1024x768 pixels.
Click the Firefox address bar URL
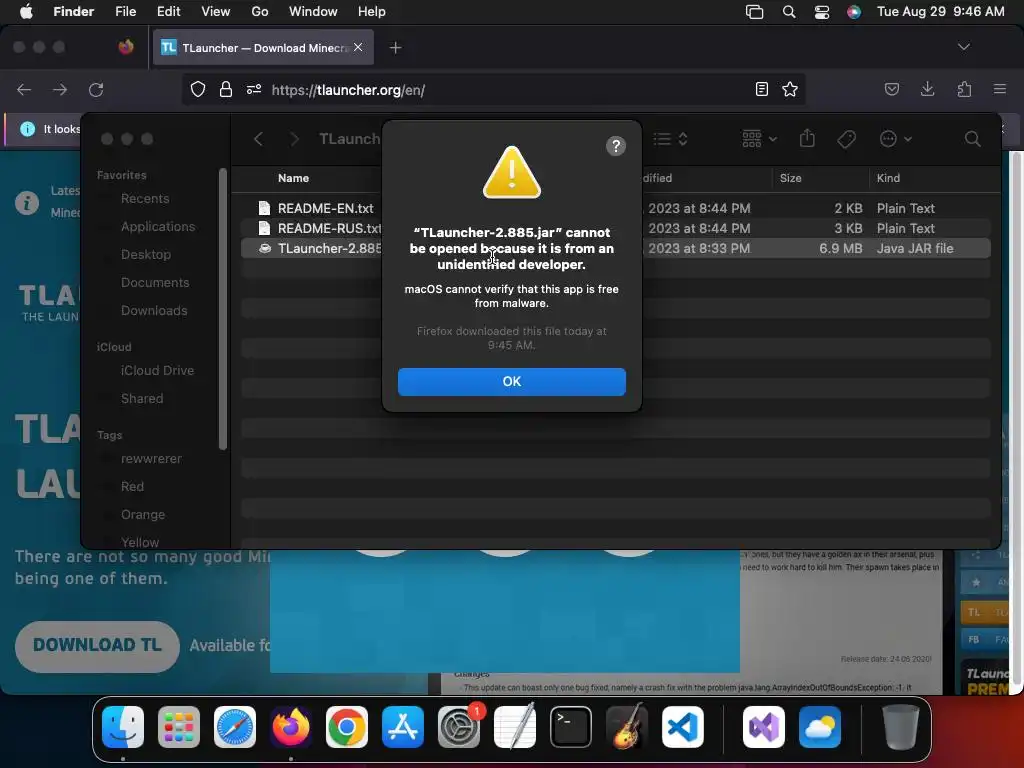348,90
